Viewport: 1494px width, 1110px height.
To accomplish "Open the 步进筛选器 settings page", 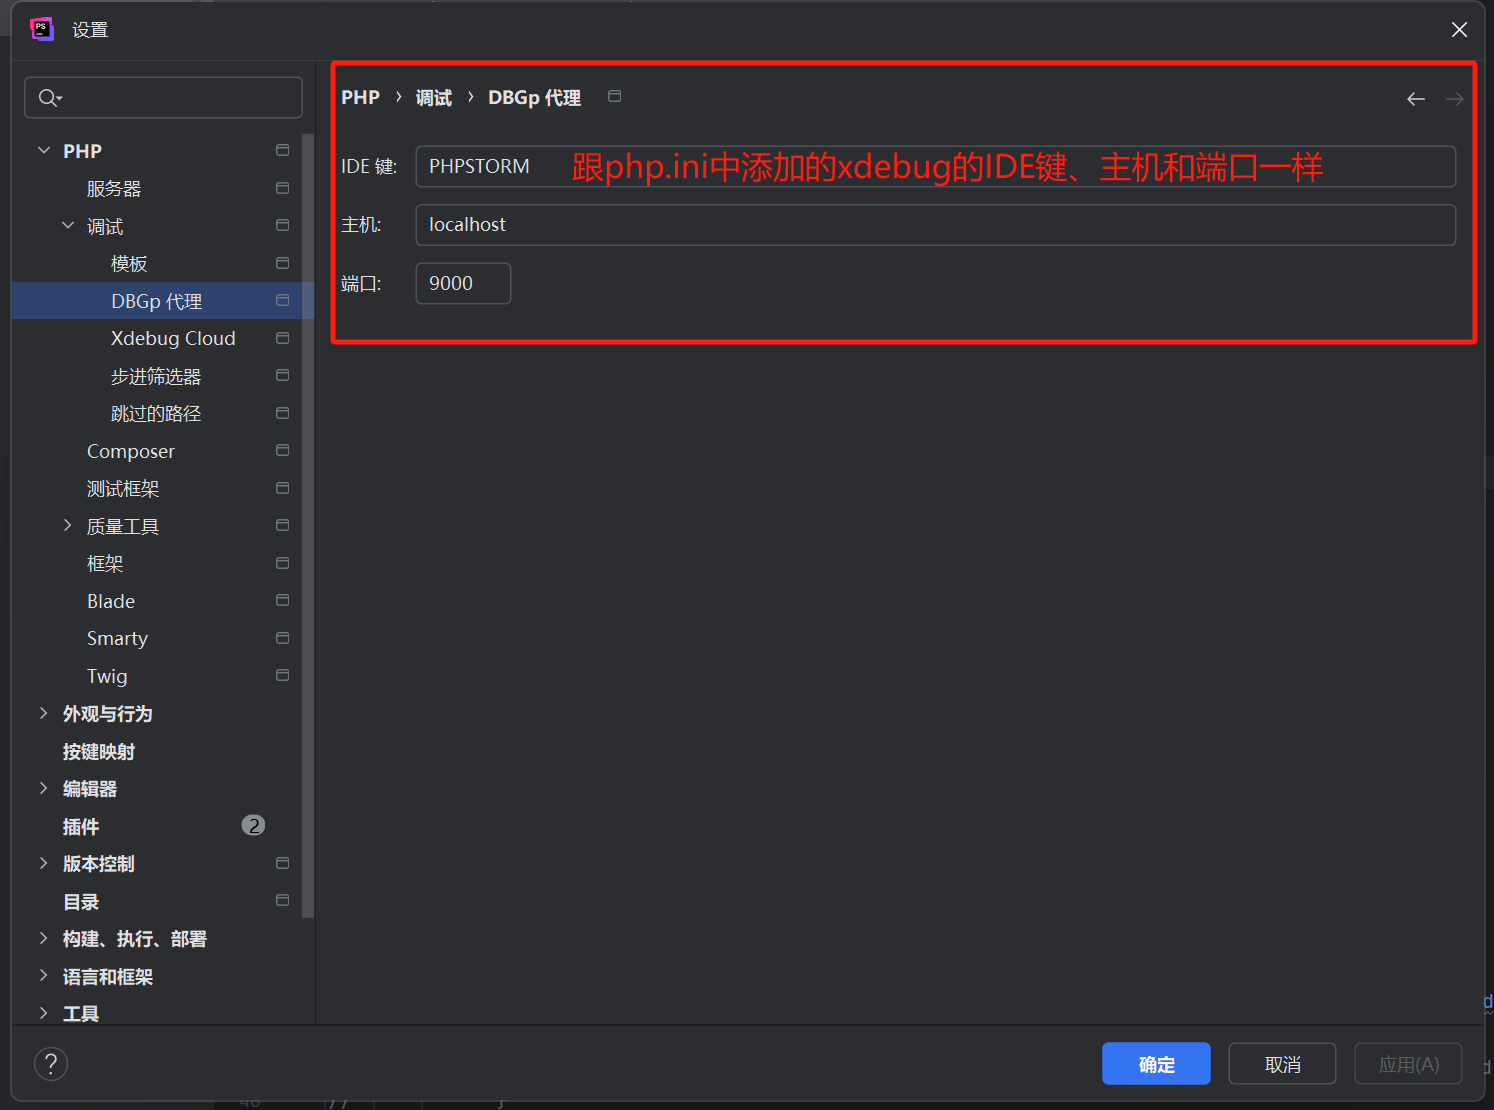I will (156, 376).
